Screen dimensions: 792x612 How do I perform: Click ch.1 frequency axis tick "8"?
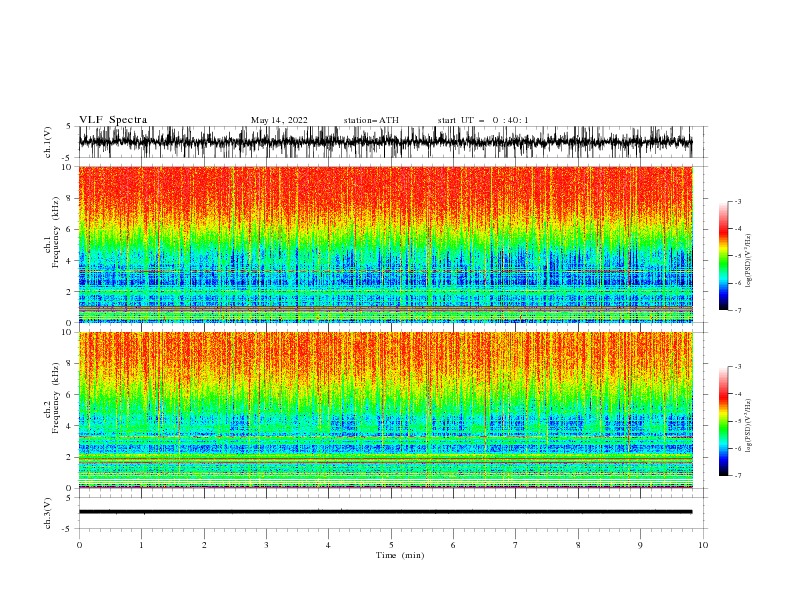69,198
